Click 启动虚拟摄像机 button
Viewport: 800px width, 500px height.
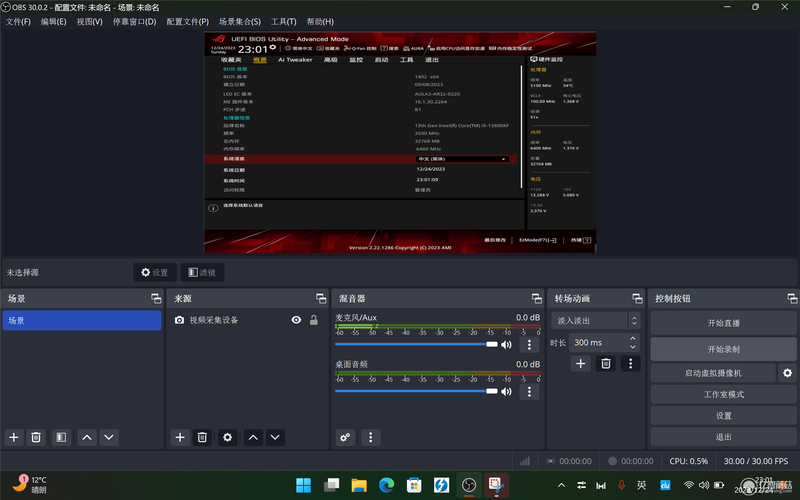[x=713, y=373]
